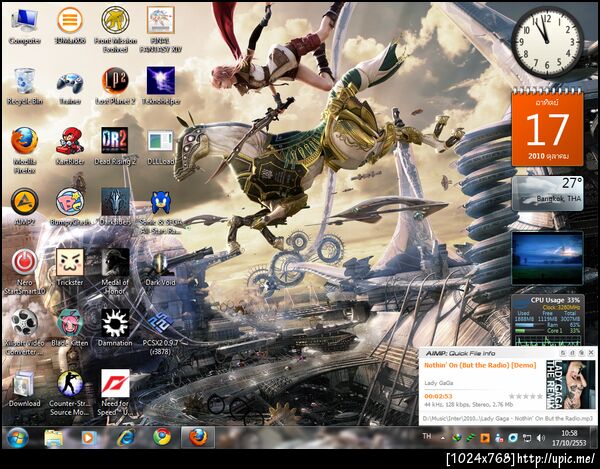This screenshot has height=469, width=600.
Task: Click the 44 kHz 128 kbps info line
Action: [469, 404]
